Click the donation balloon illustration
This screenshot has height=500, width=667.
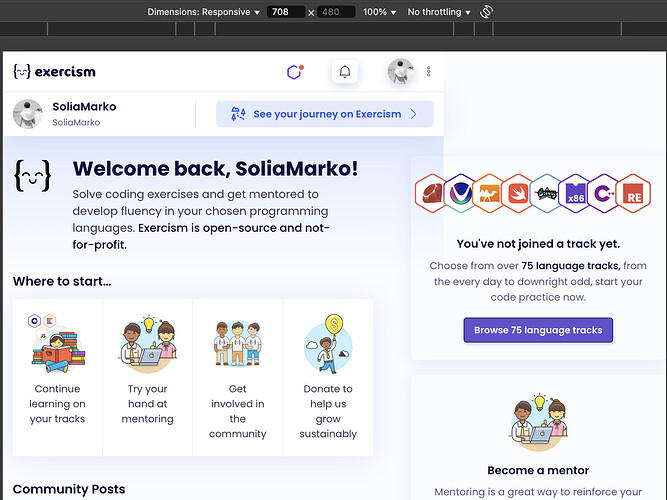coord(328,344)
